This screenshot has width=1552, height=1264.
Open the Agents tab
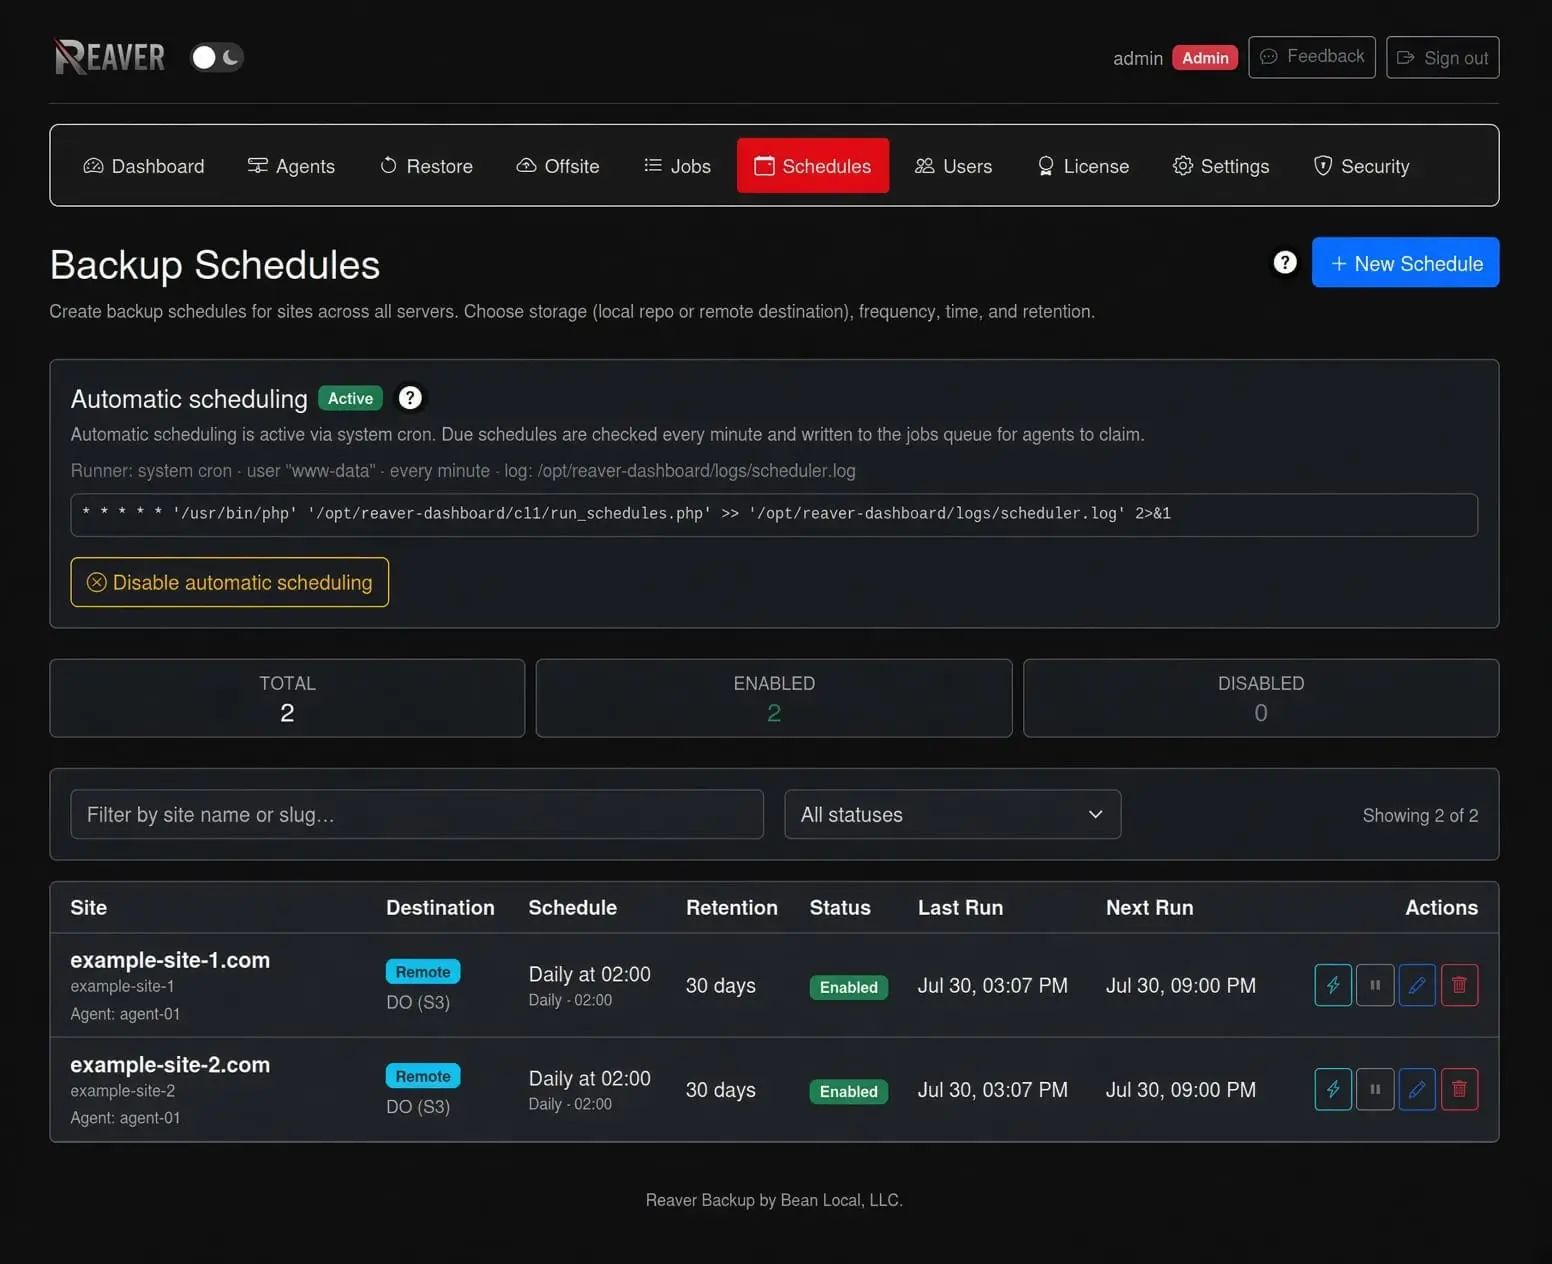pos(291,166)
